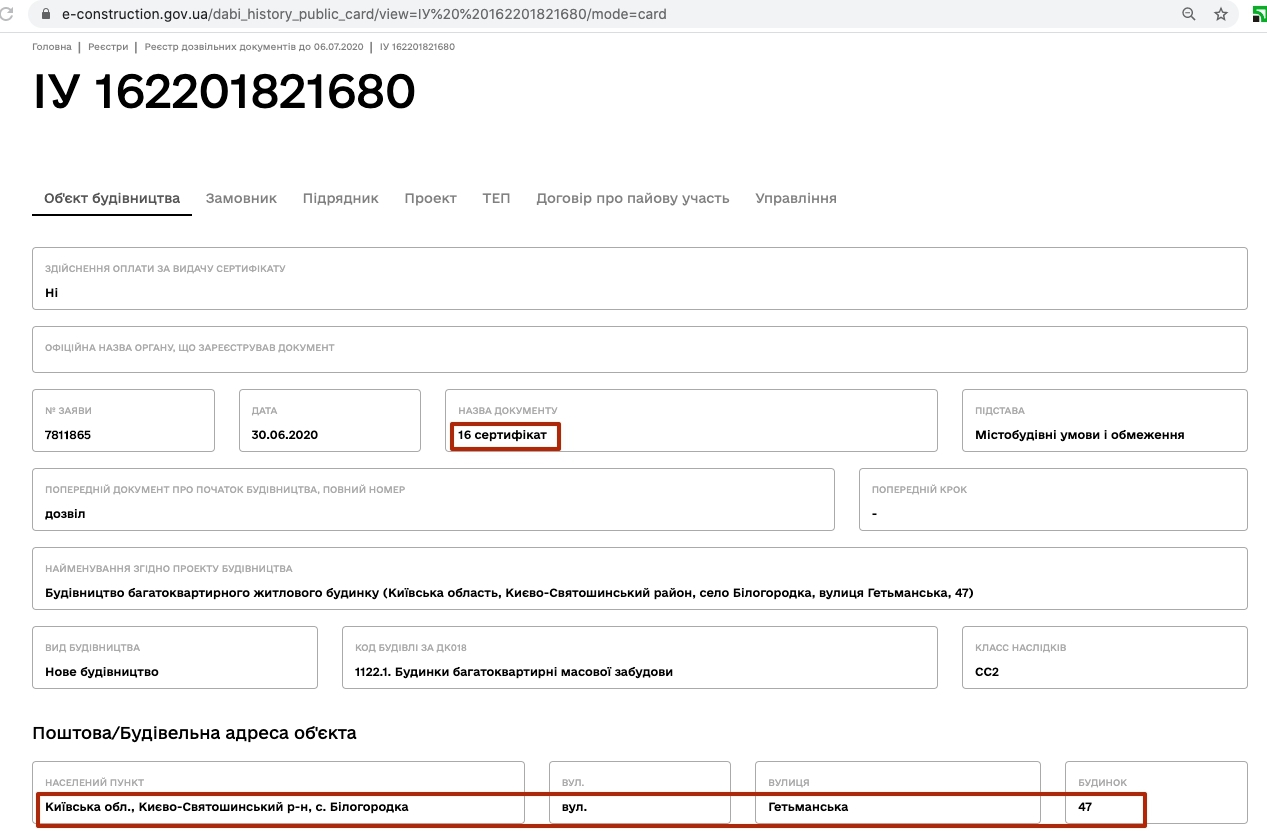The width and height of the screenshot is (1267, 839).
Task: Click the code 1122.1. Будинки багатоквартирні масової забудови
Action: click(x=514, y=672)
